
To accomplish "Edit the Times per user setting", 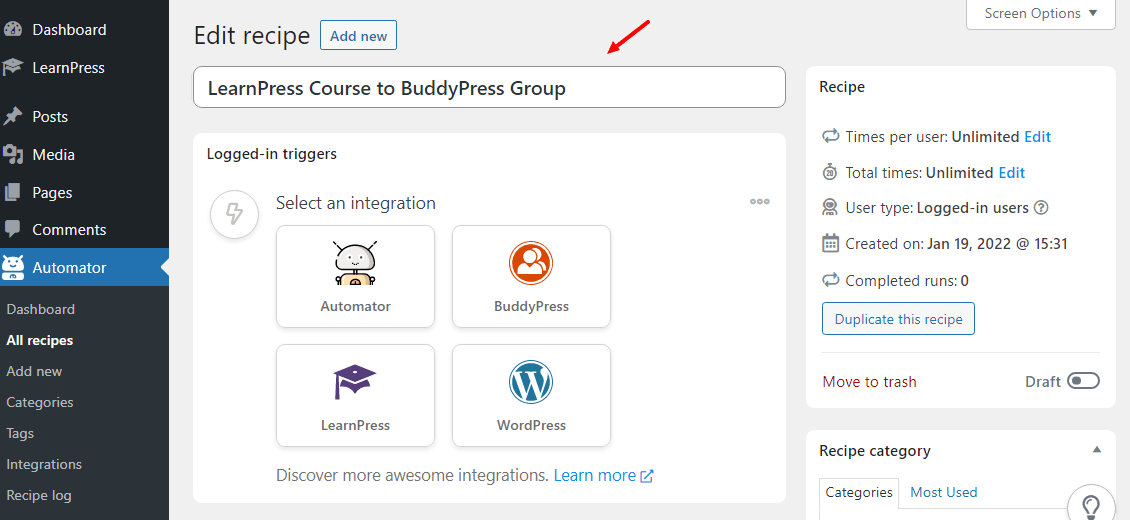I will (x=1037, y=136).
